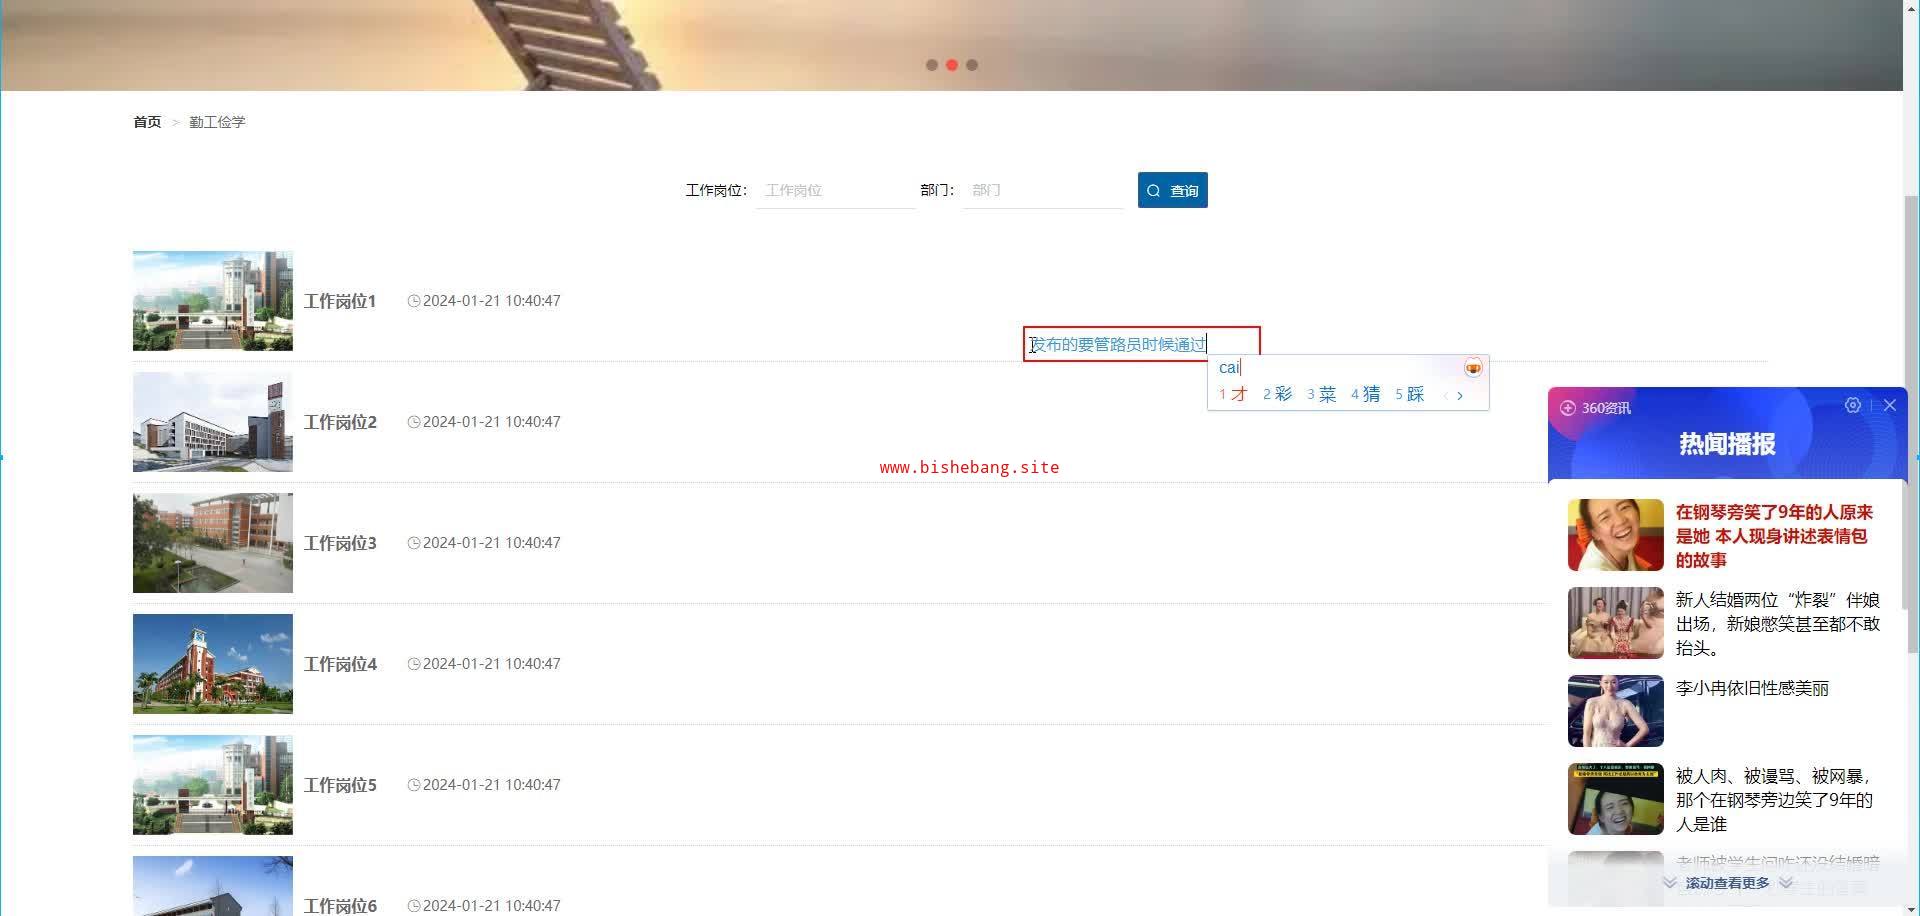Focus the 工作岗位 search field
The height and width of the screenshot is (916, 1920).
pos(836,190)
